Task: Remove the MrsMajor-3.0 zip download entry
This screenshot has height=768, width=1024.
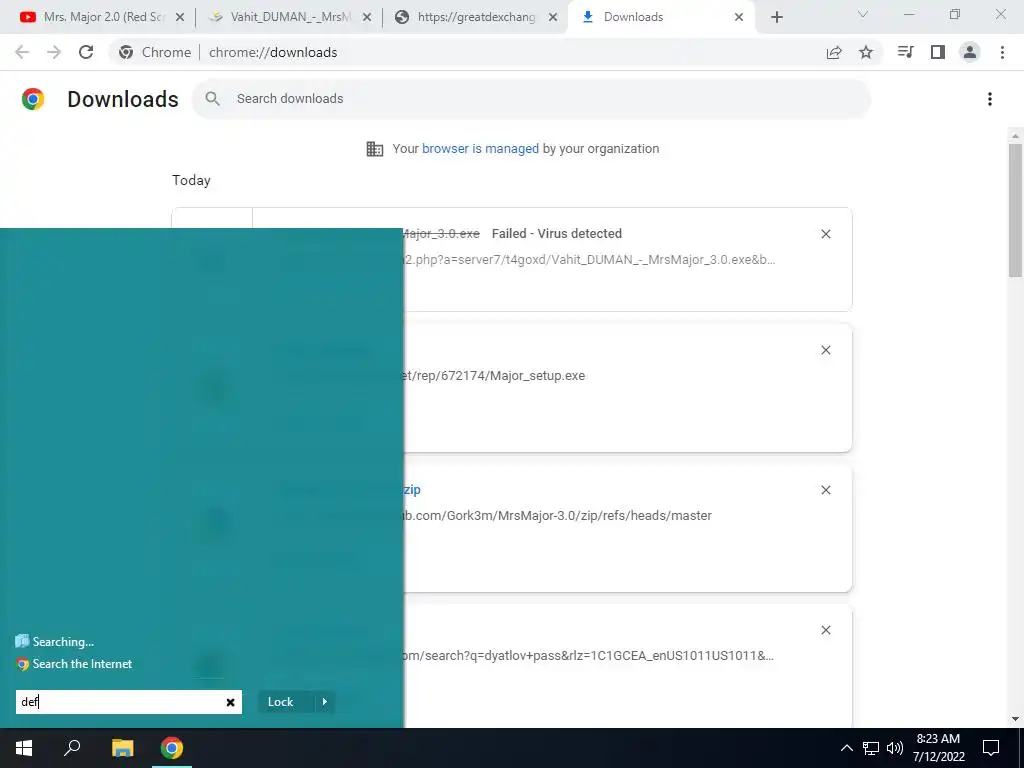Action: 825,490
